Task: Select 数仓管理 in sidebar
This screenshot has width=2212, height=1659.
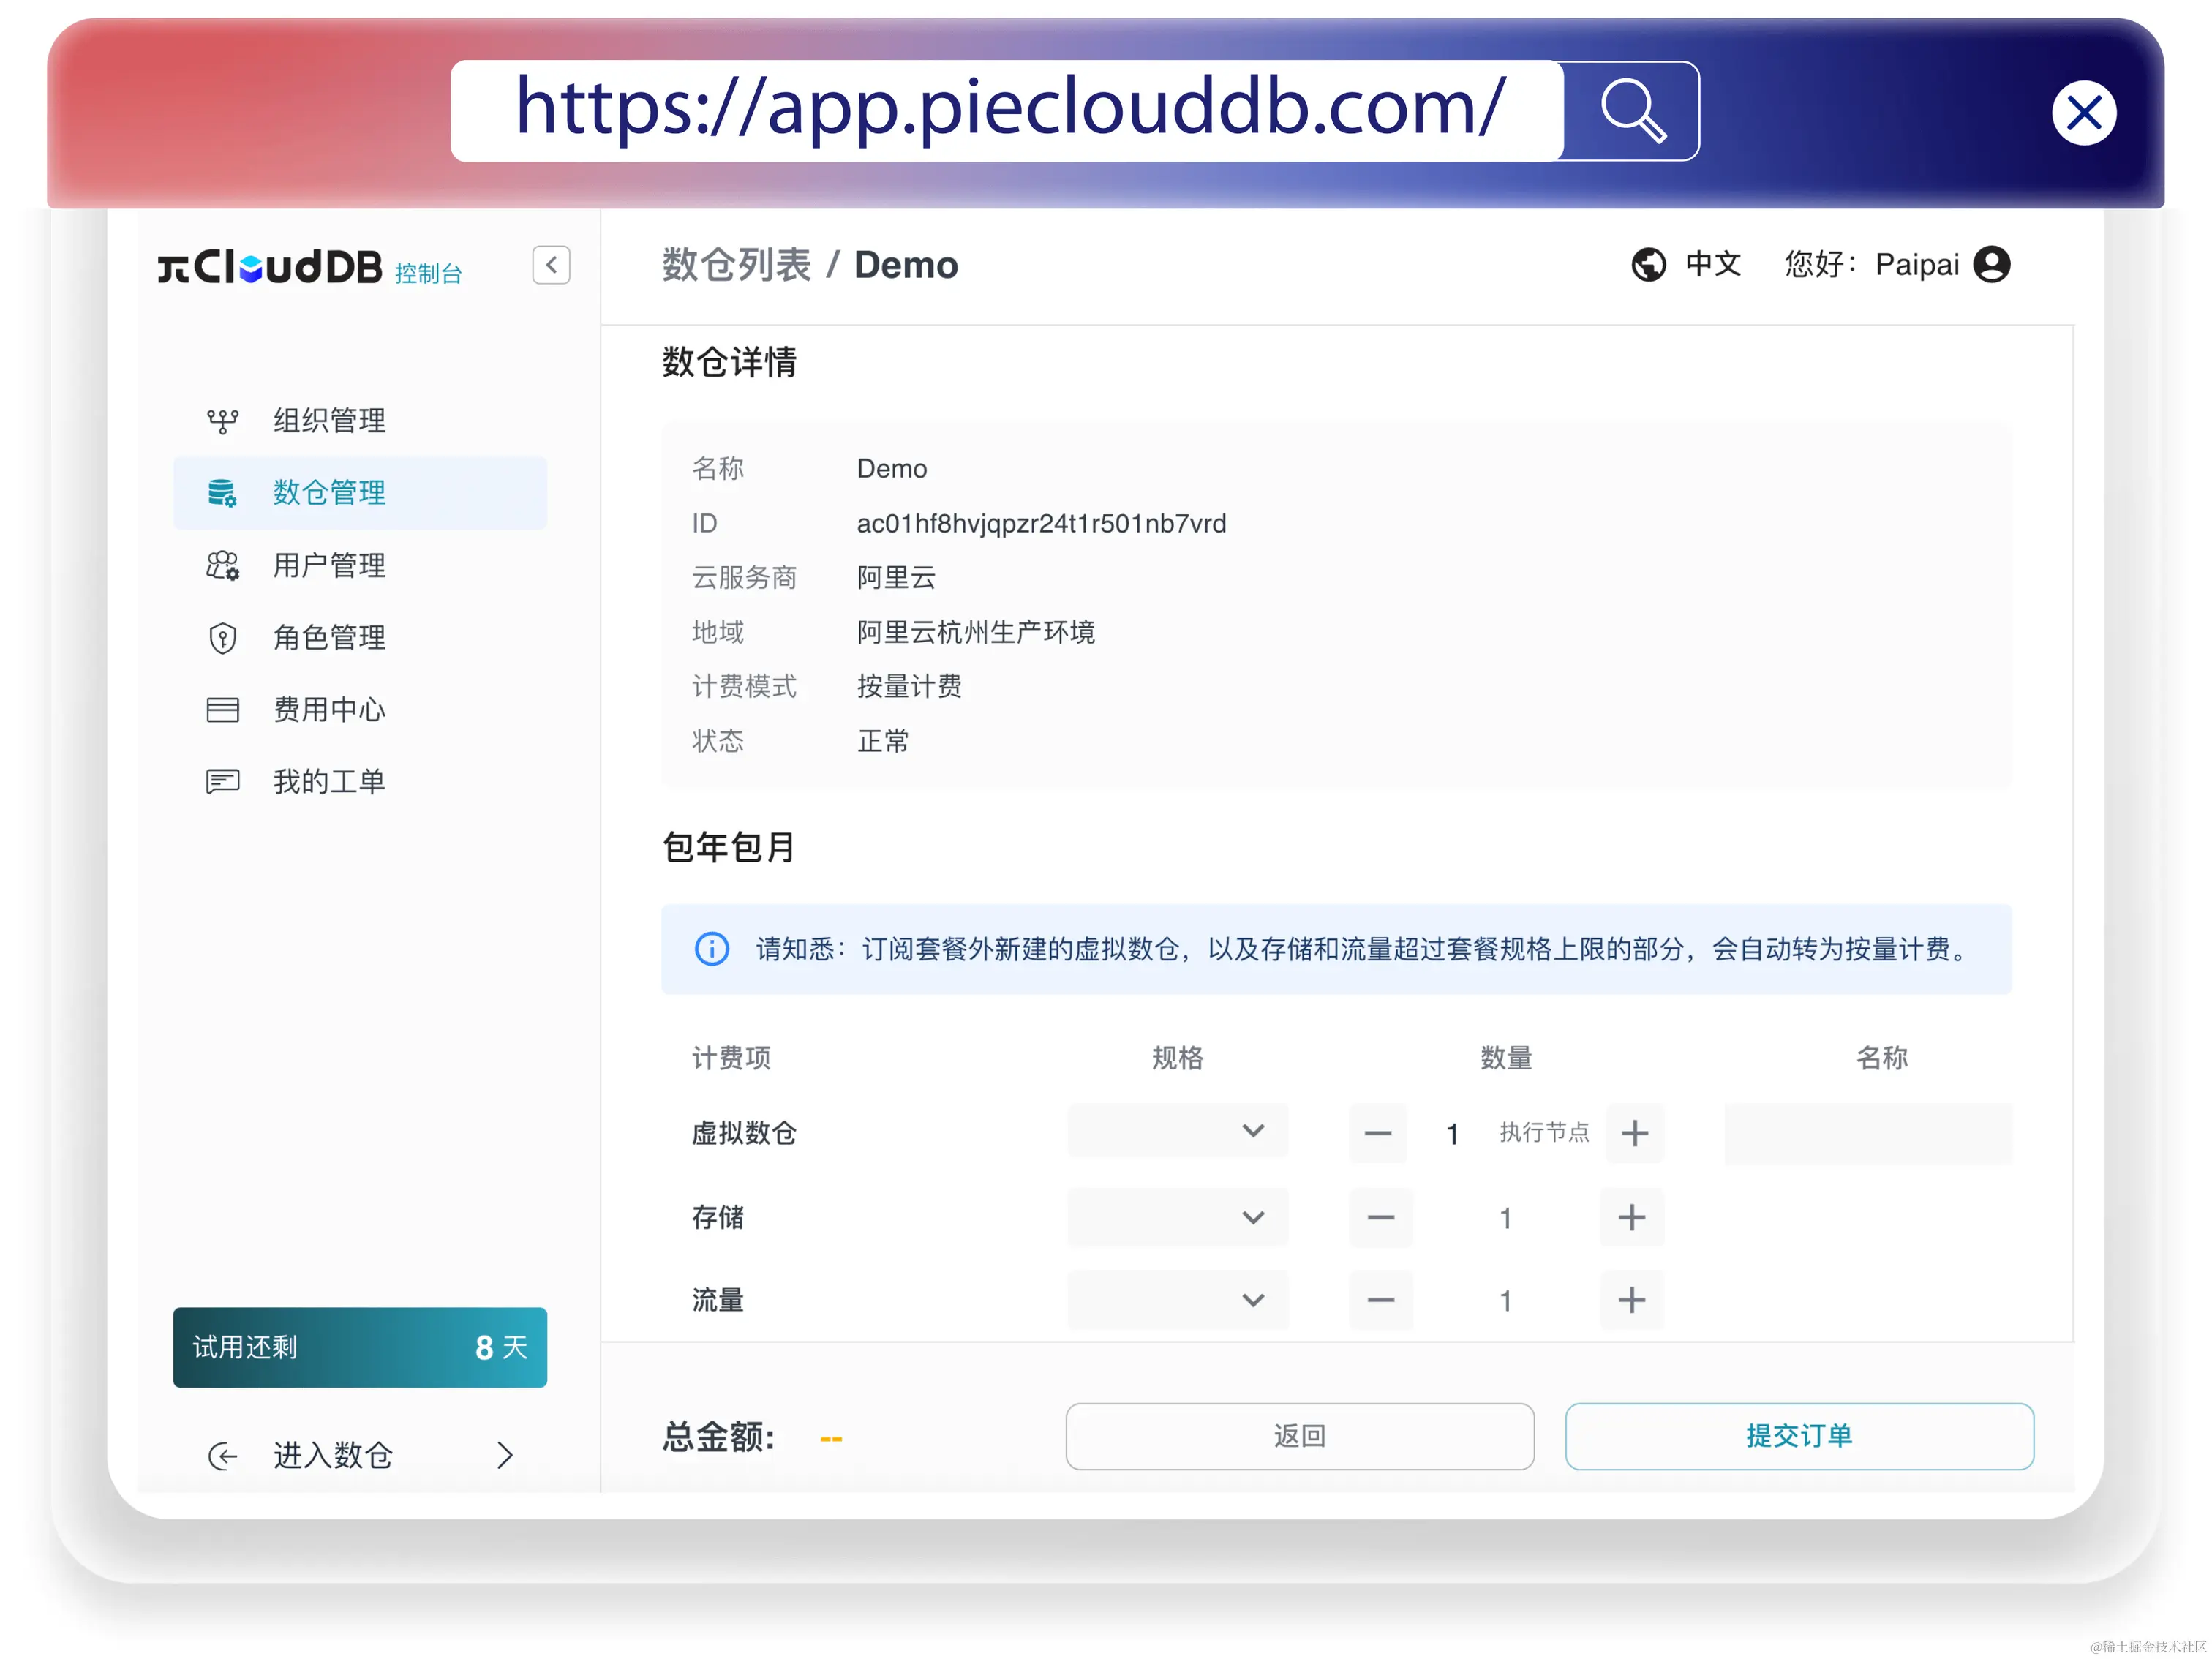Action: tap(329, 493)
